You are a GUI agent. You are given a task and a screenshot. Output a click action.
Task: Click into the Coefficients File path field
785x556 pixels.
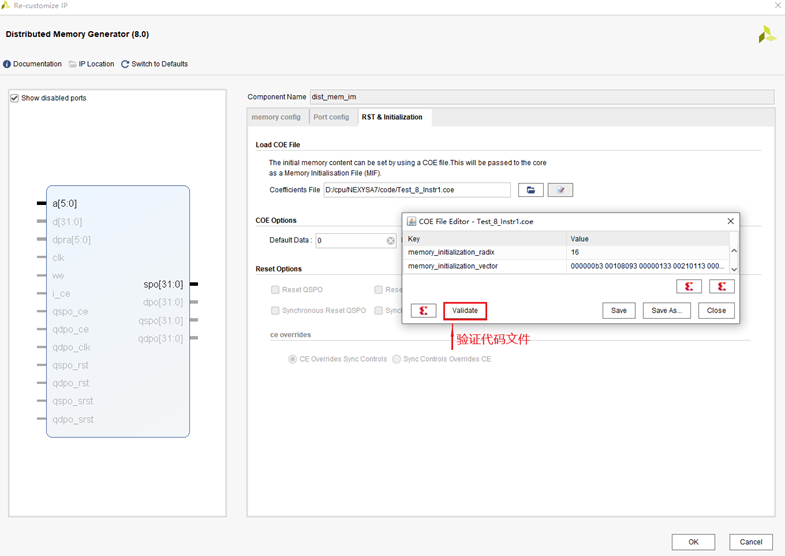[416, 190]
